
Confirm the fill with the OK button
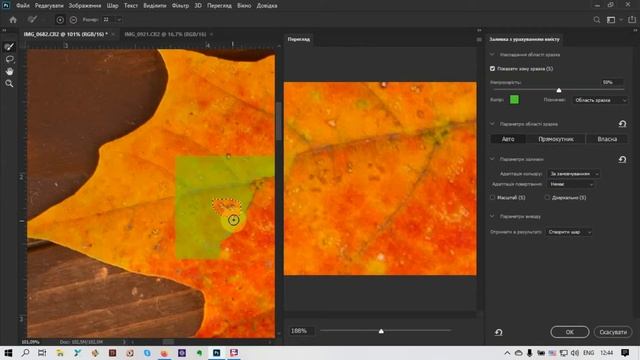pyautogui.click(x=570, y=332)
